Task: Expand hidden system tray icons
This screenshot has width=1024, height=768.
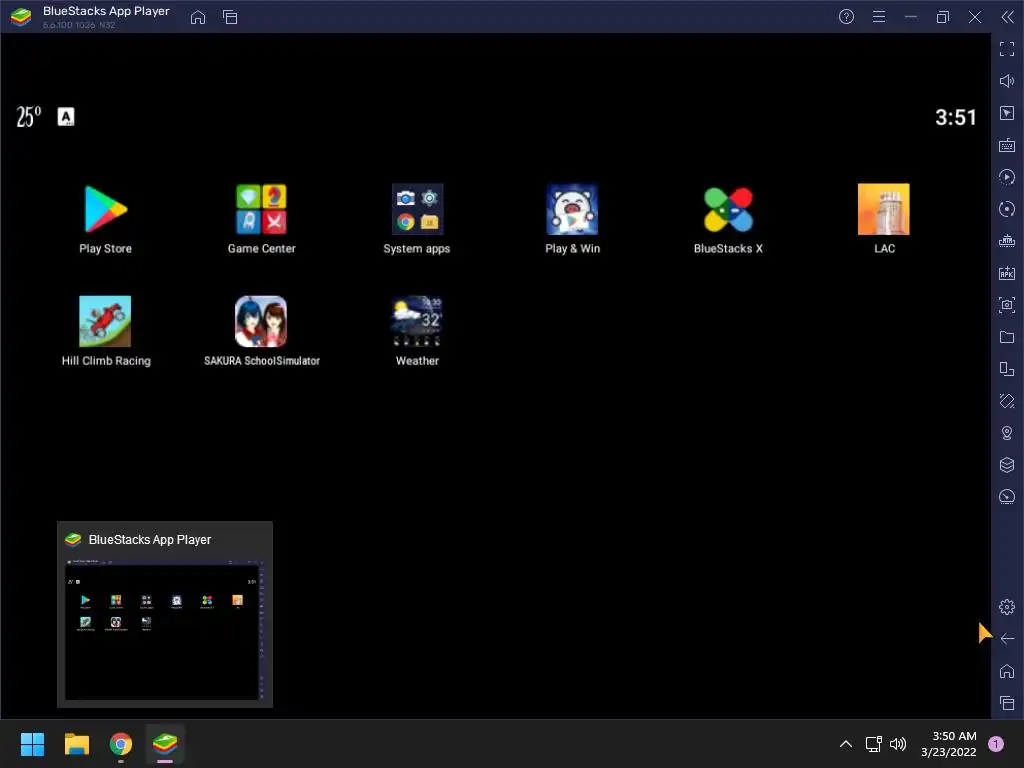Action: point(846,744)
